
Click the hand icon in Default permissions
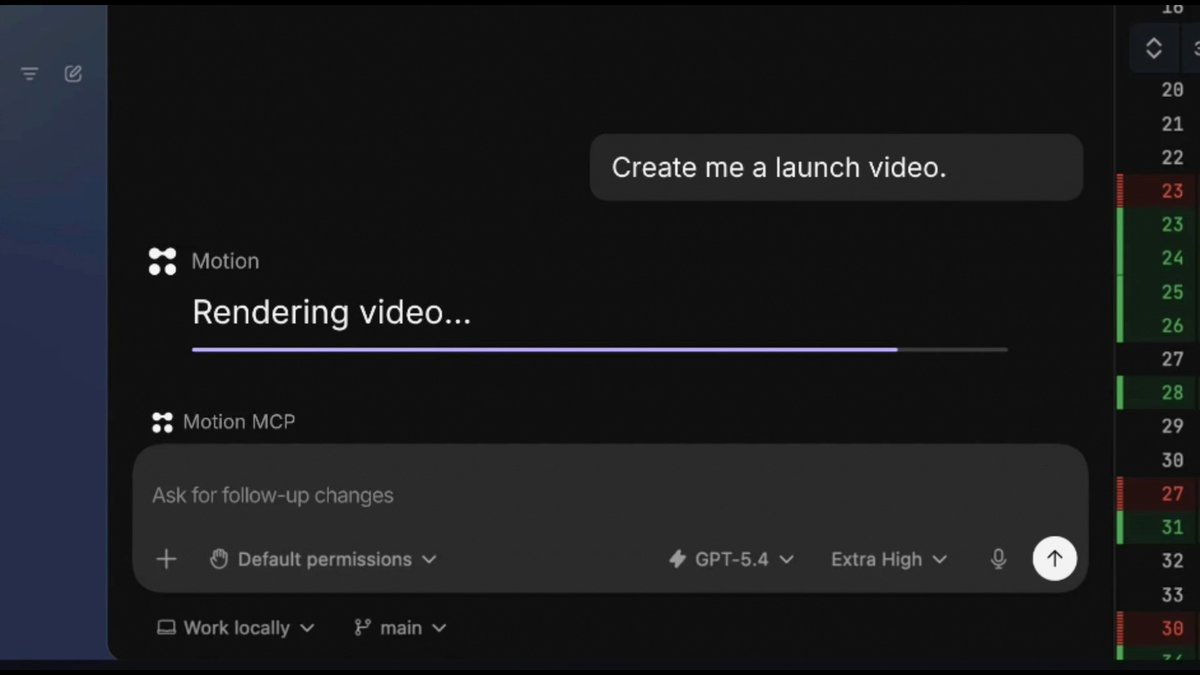218,559
